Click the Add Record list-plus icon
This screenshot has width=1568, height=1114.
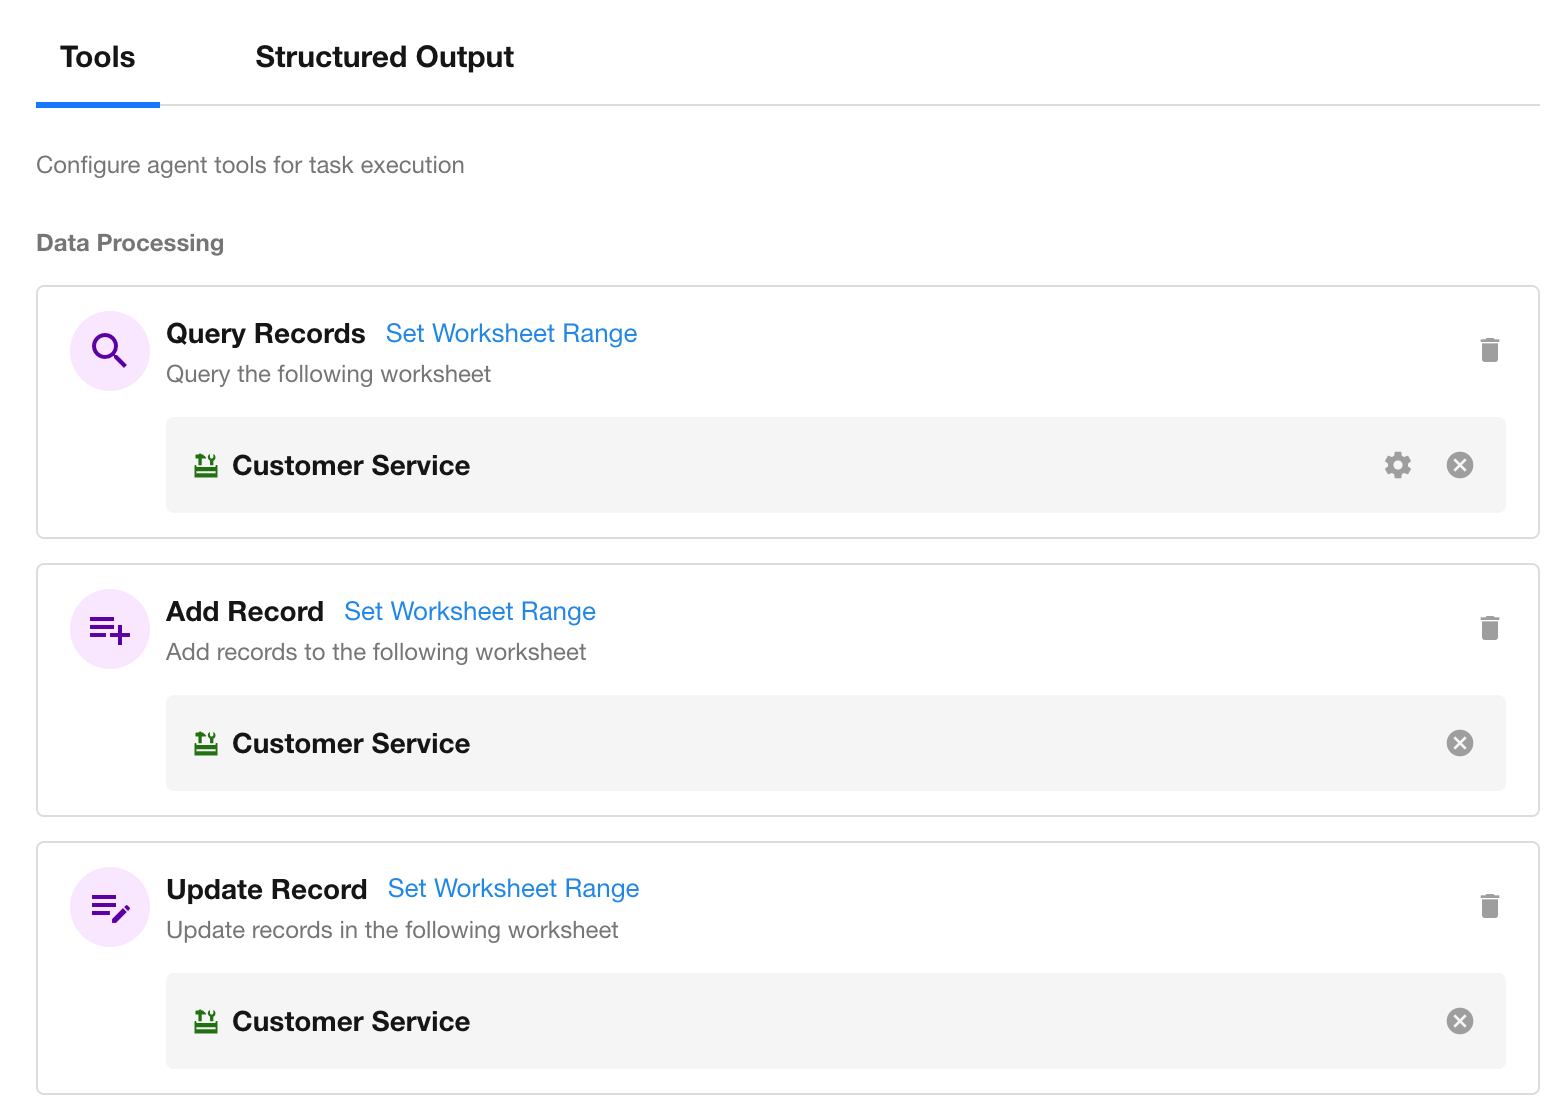[109, 629]
